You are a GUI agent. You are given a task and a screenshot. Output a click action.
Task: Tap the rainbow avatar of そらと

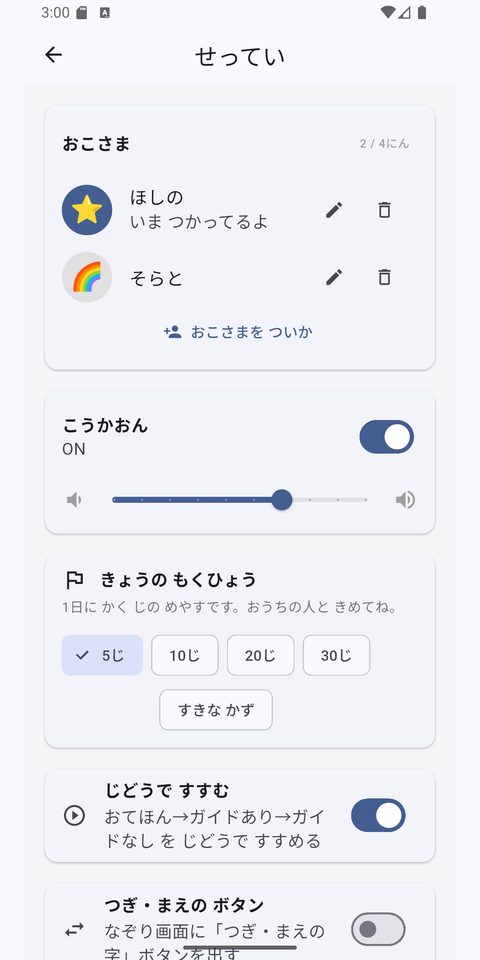coord(87,277)
